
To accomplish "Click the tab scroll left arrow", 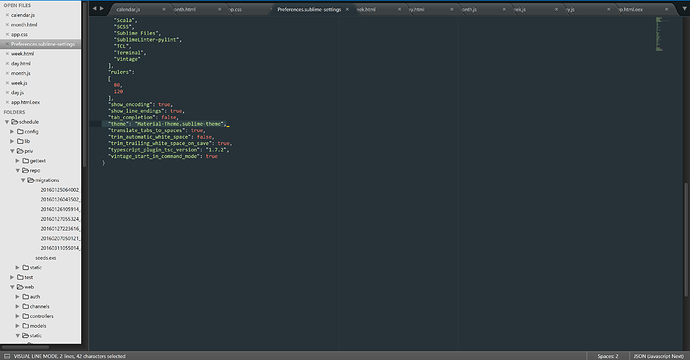I will 94,8.
